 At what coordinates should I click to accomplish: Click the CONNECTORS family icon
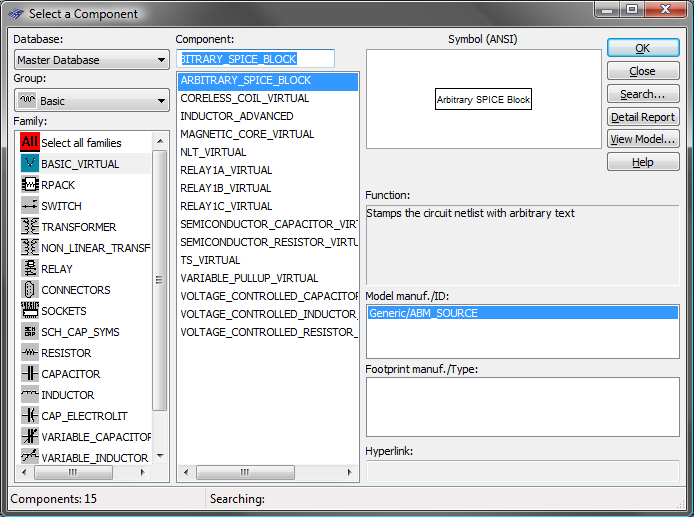(29, 290)
